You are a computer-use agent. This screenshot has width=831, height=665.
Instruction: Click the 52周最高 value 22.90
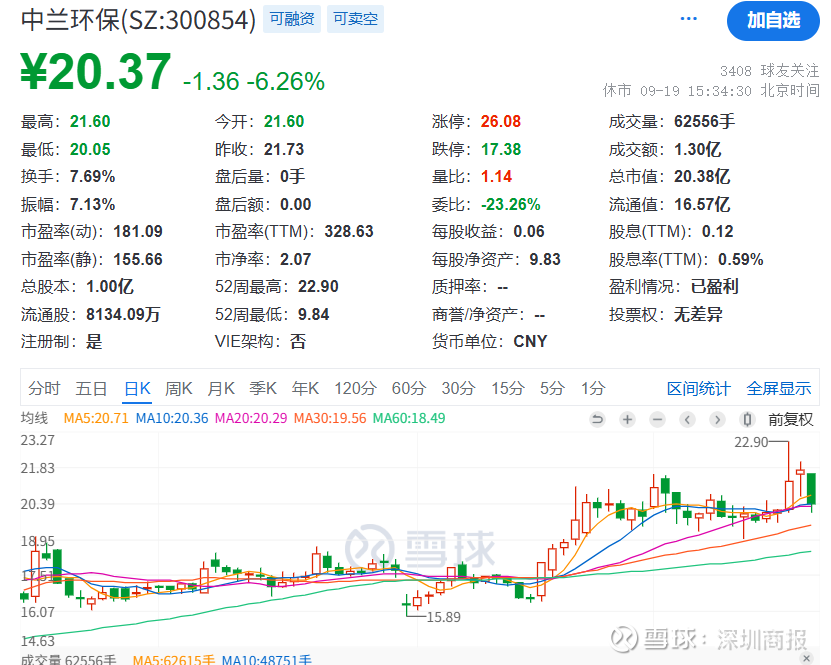(x=318, y=287)
